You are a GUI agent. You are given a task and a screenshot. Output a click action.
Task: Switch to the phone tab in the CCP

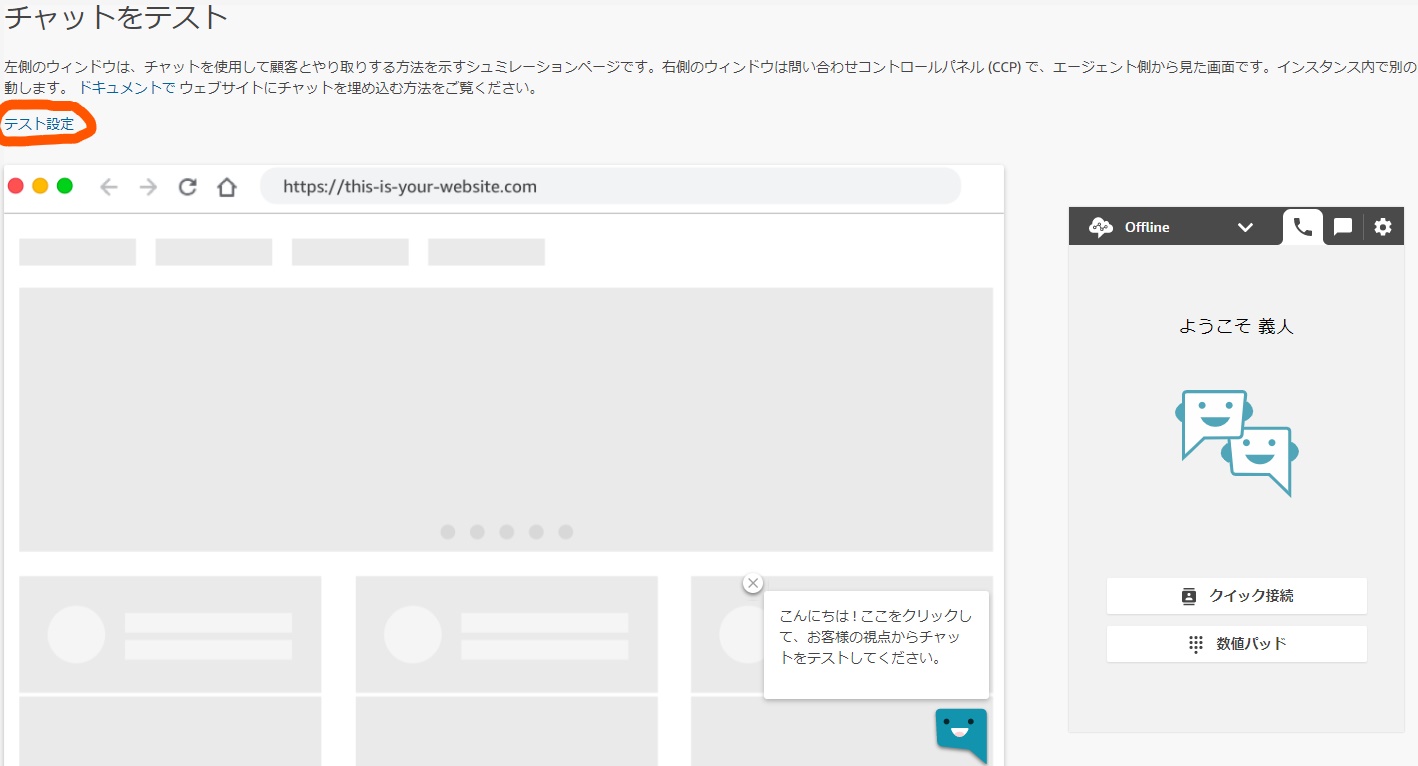(1302, 226)
